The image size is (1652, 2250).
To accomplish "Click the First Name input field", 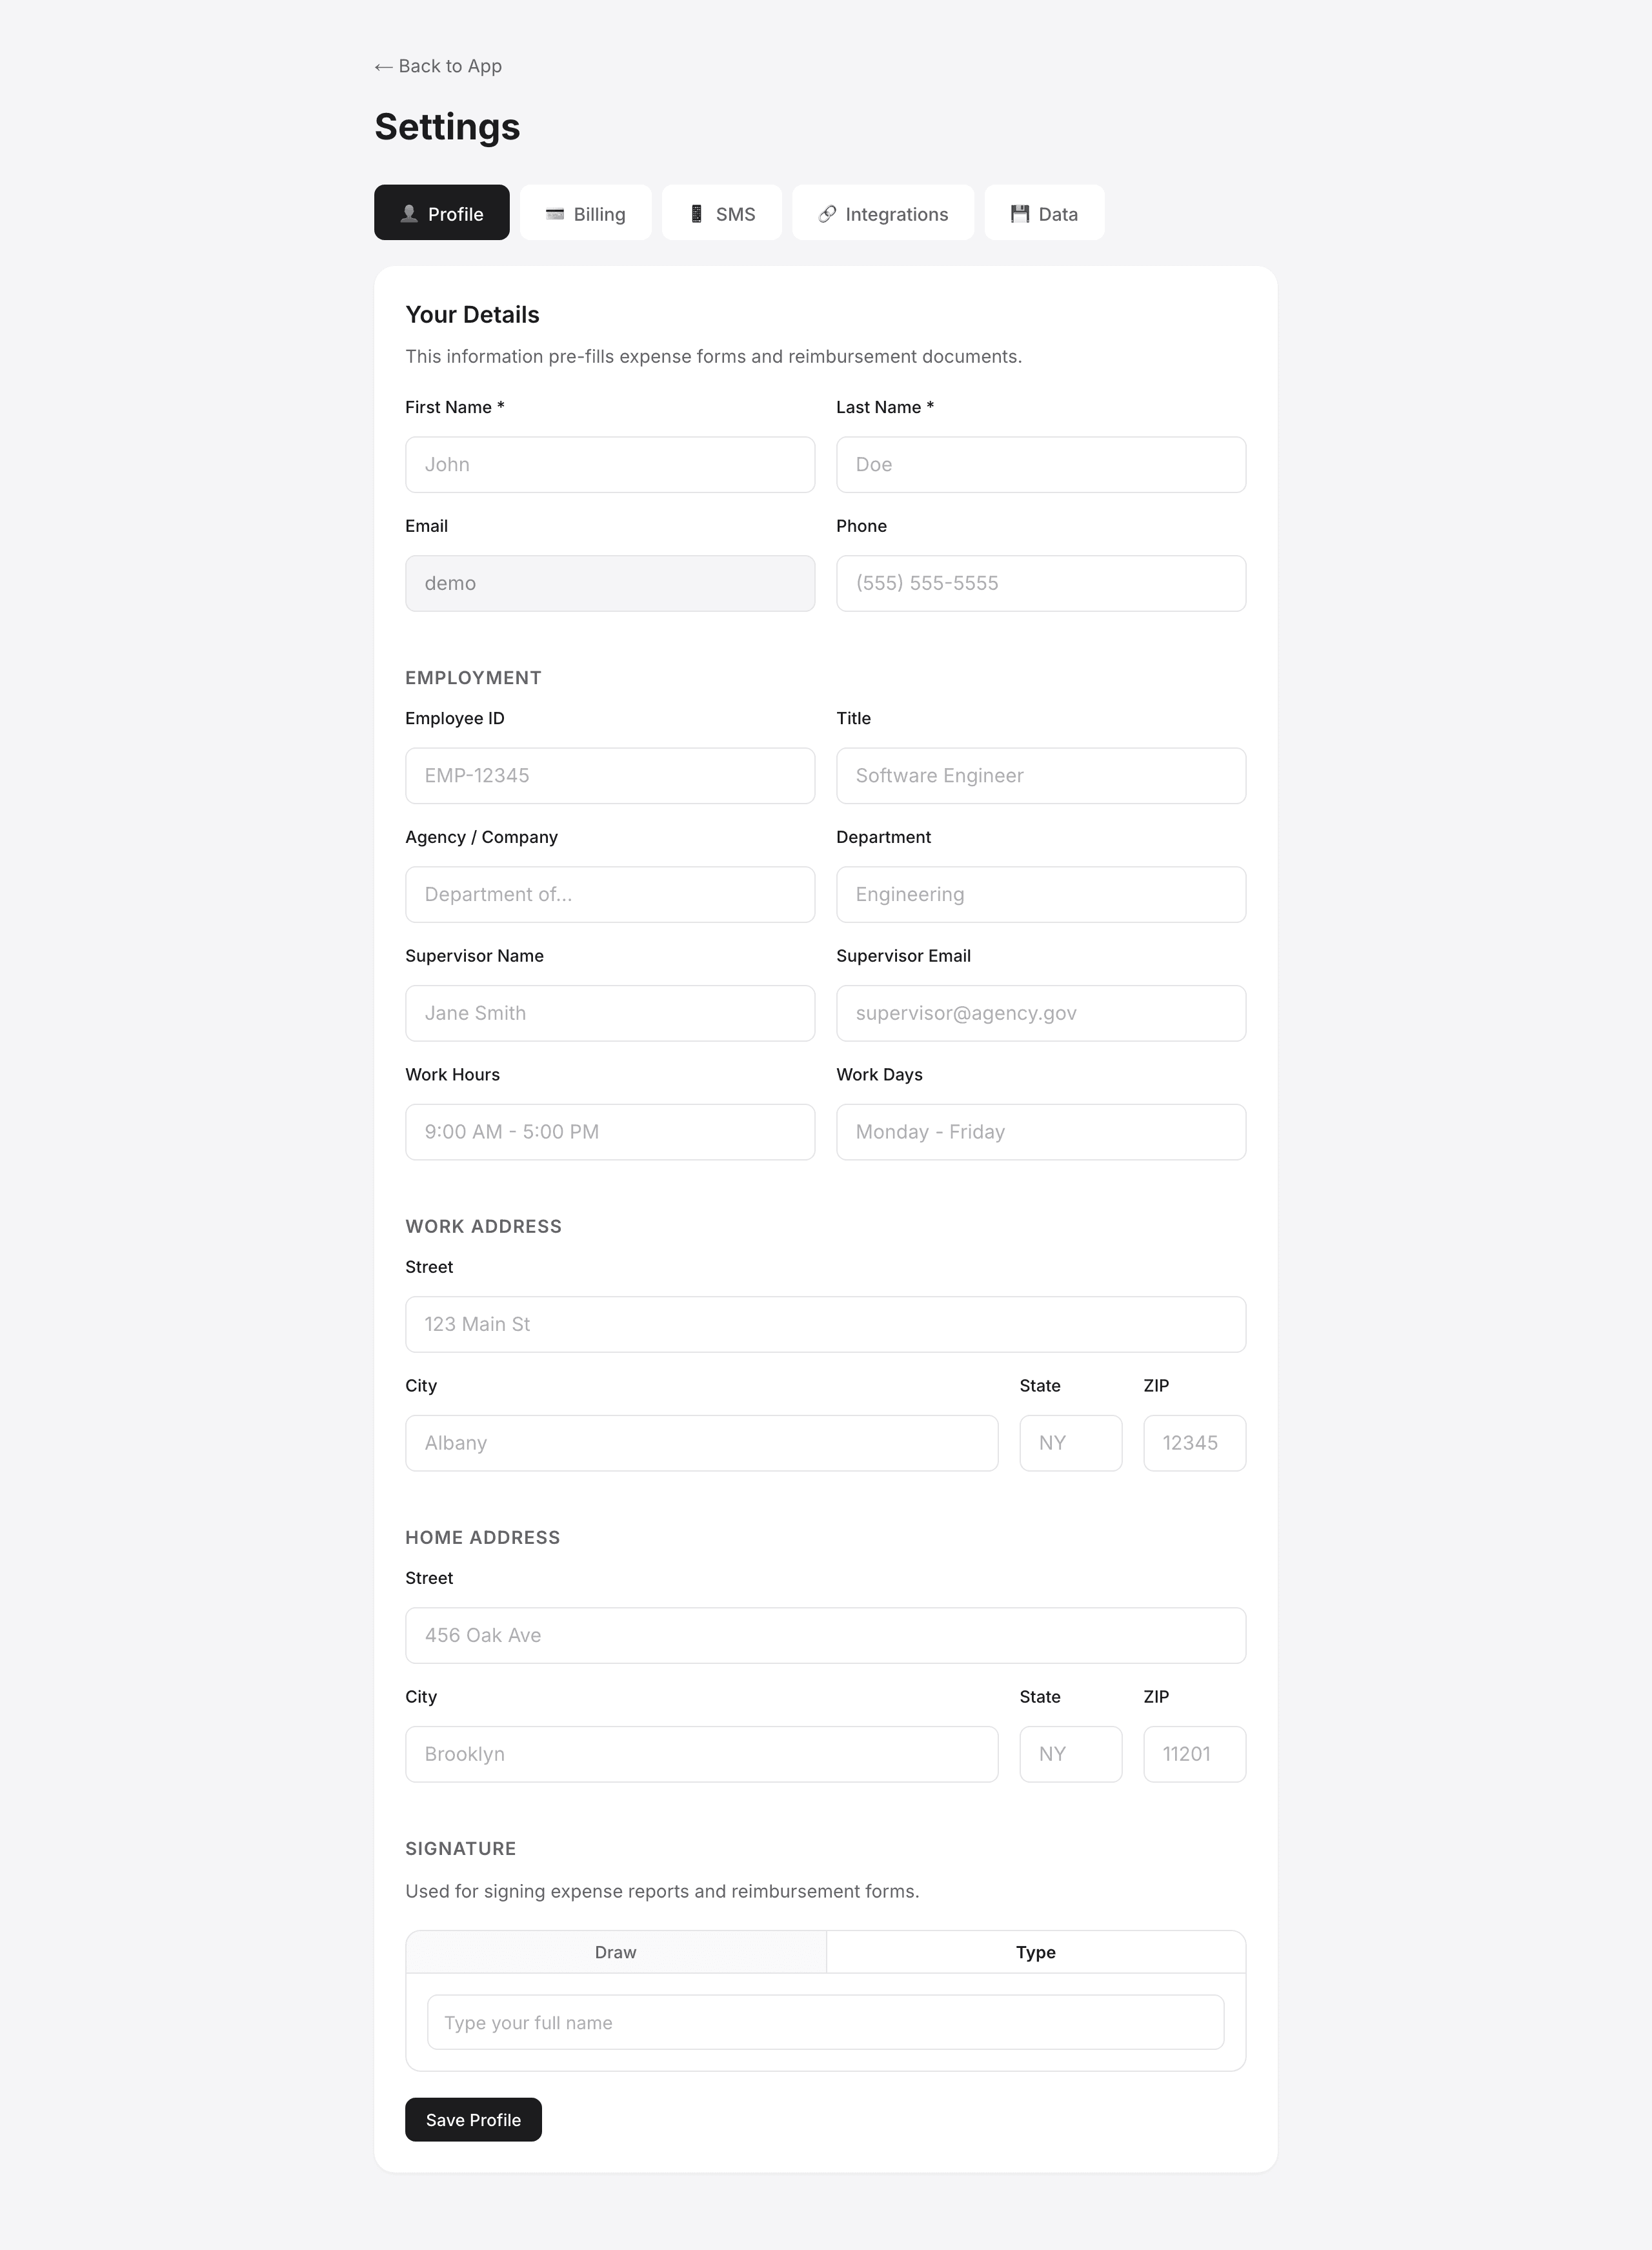I will click(x=609, y=464).
